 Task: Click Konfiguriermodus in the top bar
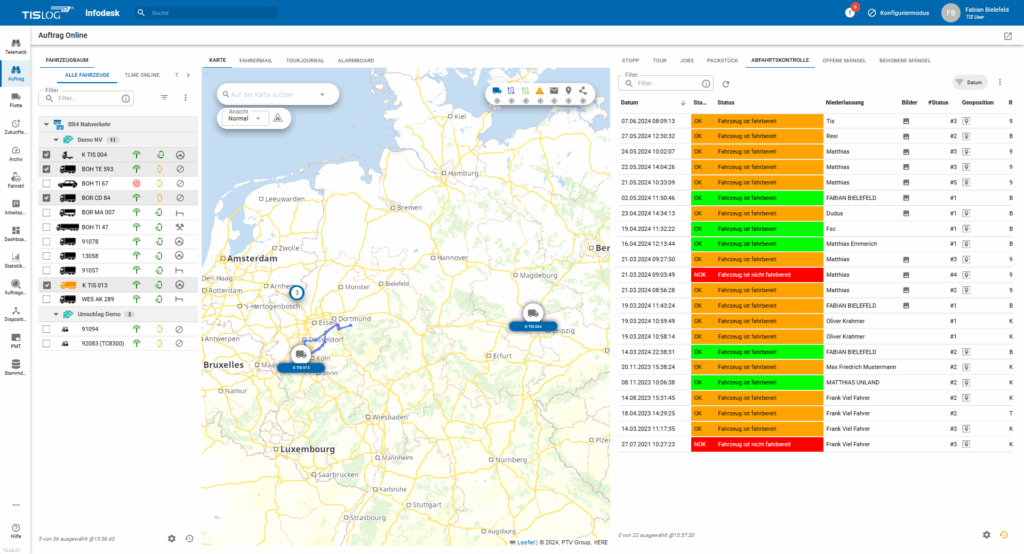pyautogui.click(x=897, y=13)
